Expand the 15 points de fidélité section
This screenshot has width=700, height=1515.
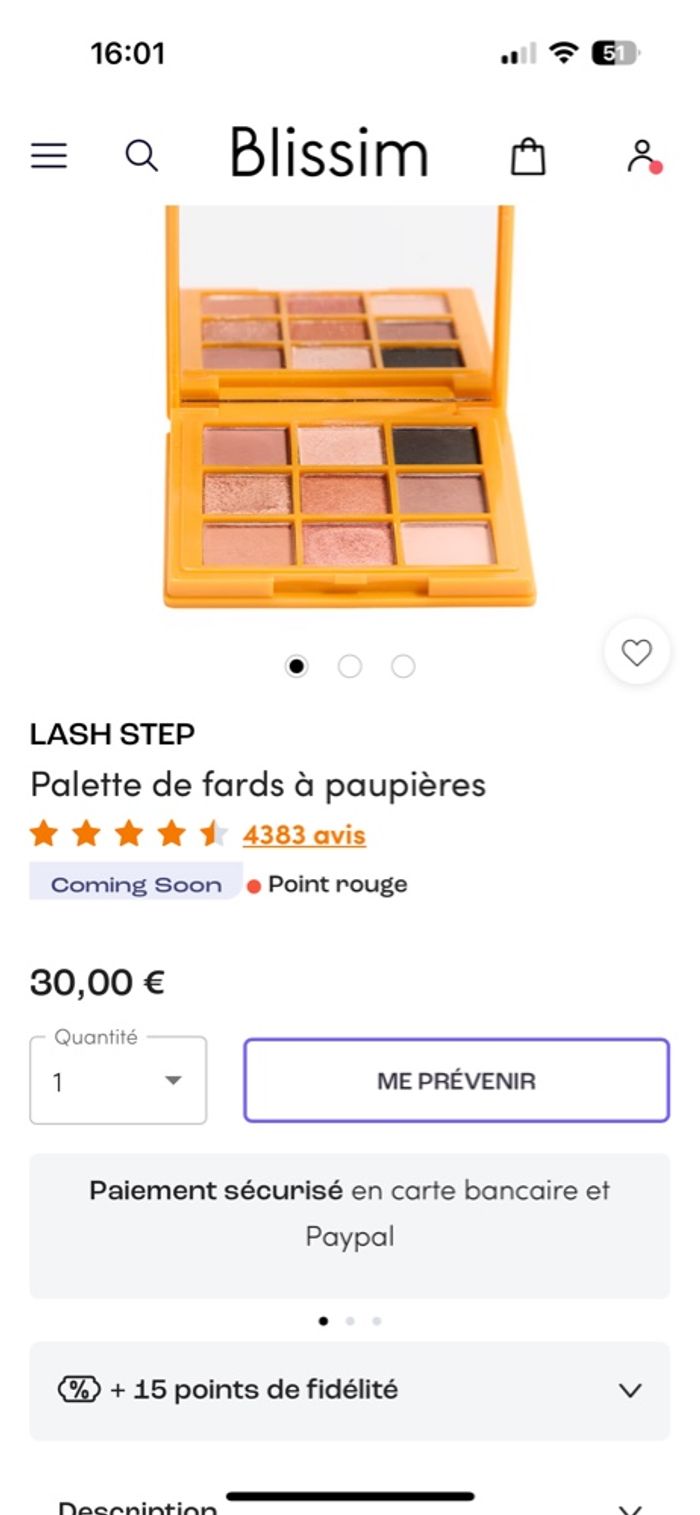click(629, 1390)
